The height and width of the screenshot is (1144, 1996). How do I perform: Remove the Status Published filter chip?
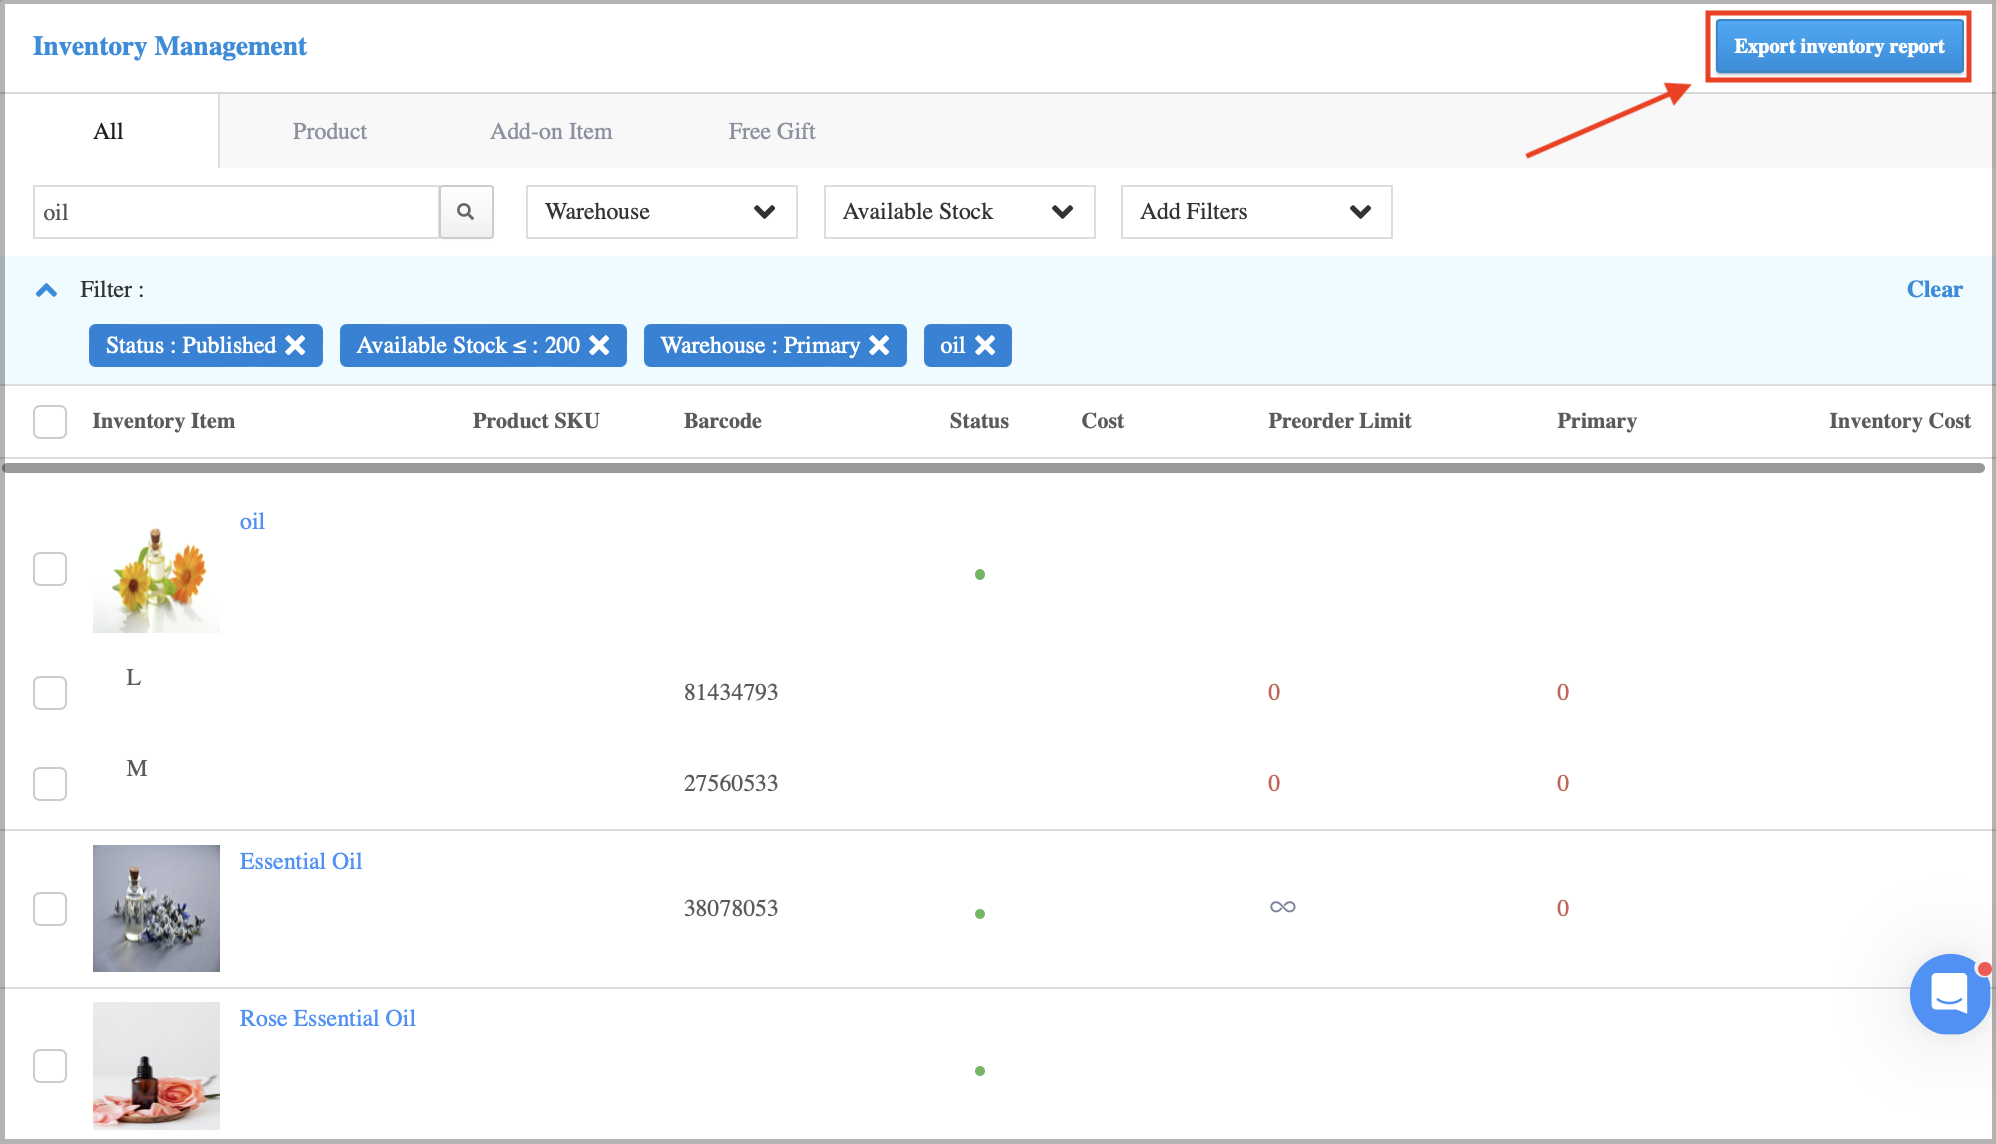pos(295,345)
